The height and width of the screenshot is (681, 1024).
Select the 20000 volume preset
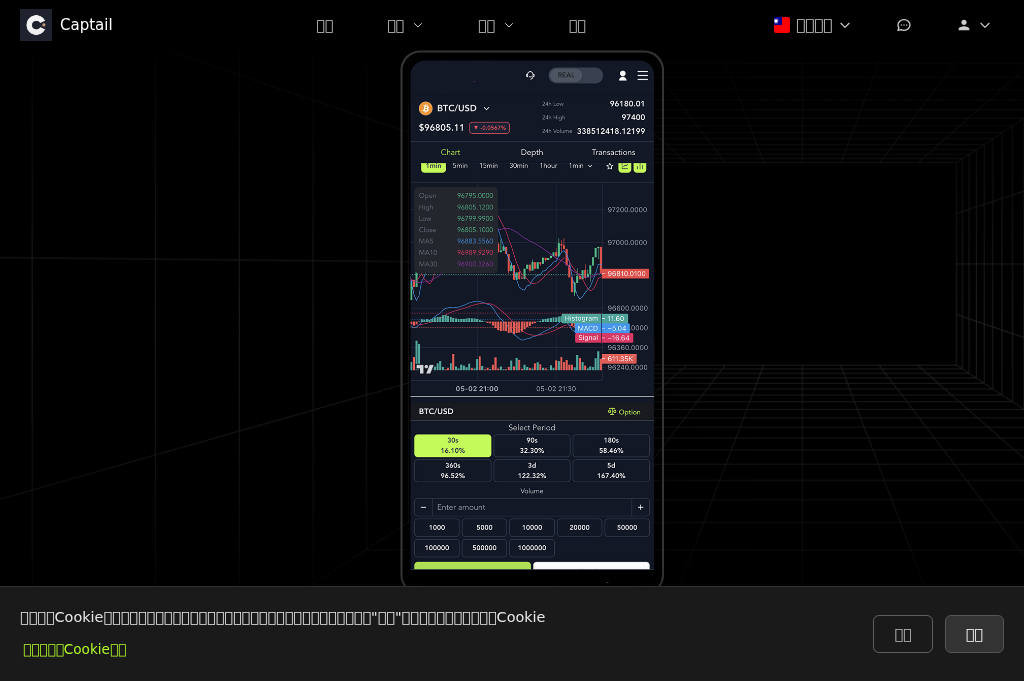tap(580, 527)
